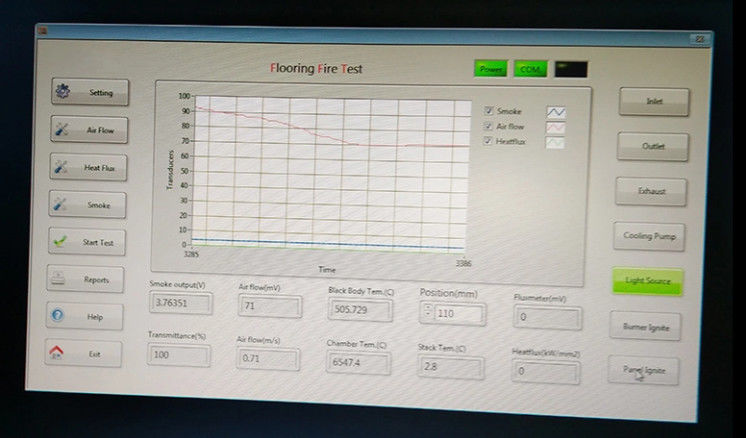The image size is (746, 438).
Task: Click the Setting gear icon
Action: 62,92
